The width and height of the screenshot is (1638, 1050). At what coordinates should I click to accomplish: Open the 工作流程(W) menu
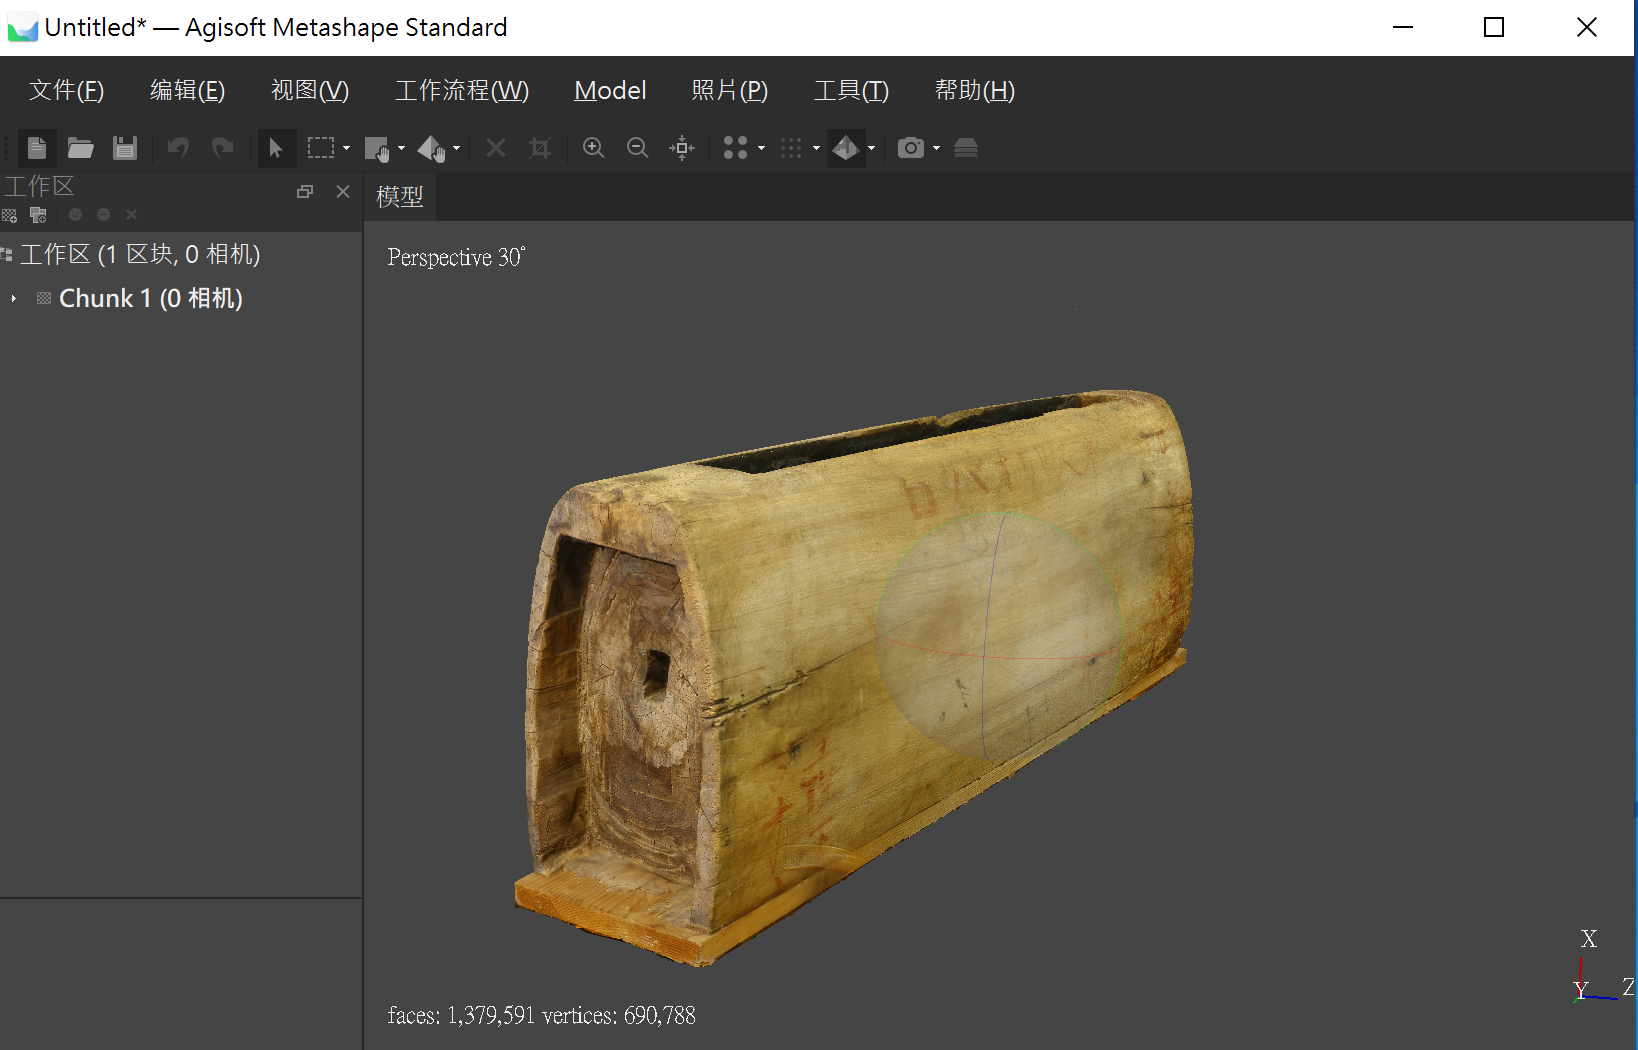(x=461, y=91)
